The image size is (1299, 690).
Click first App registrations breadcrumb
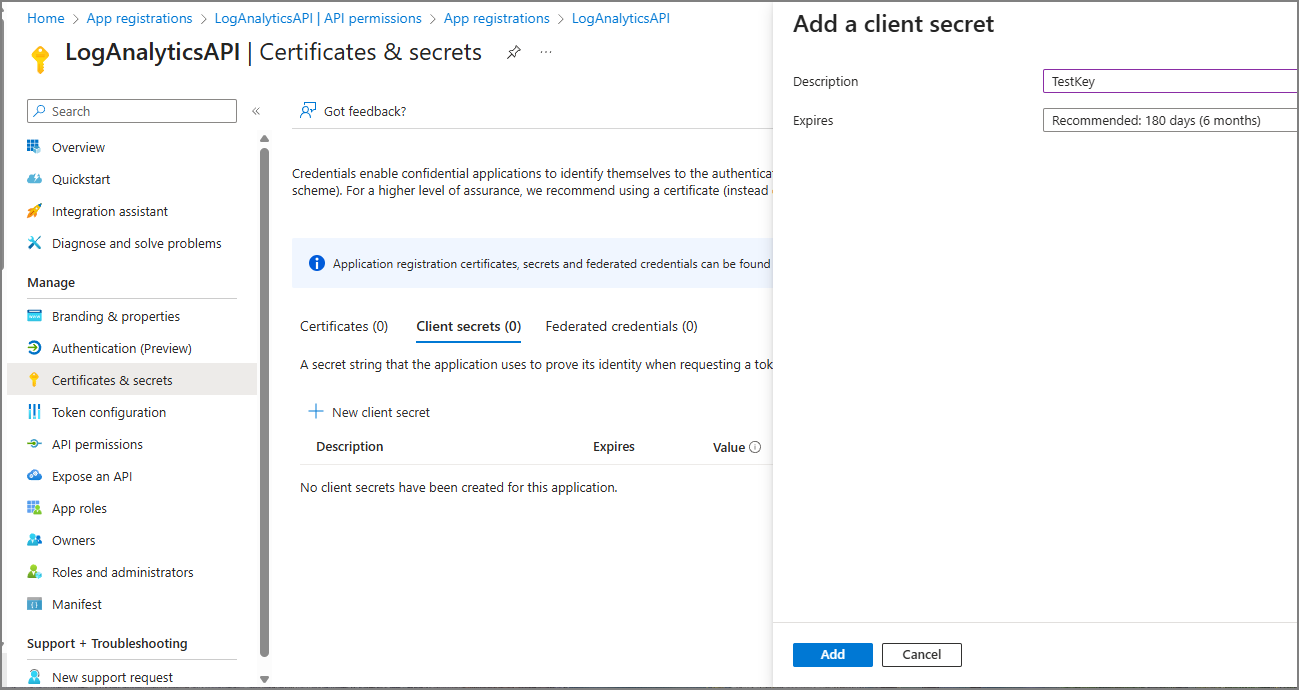[x=139, y=18]
